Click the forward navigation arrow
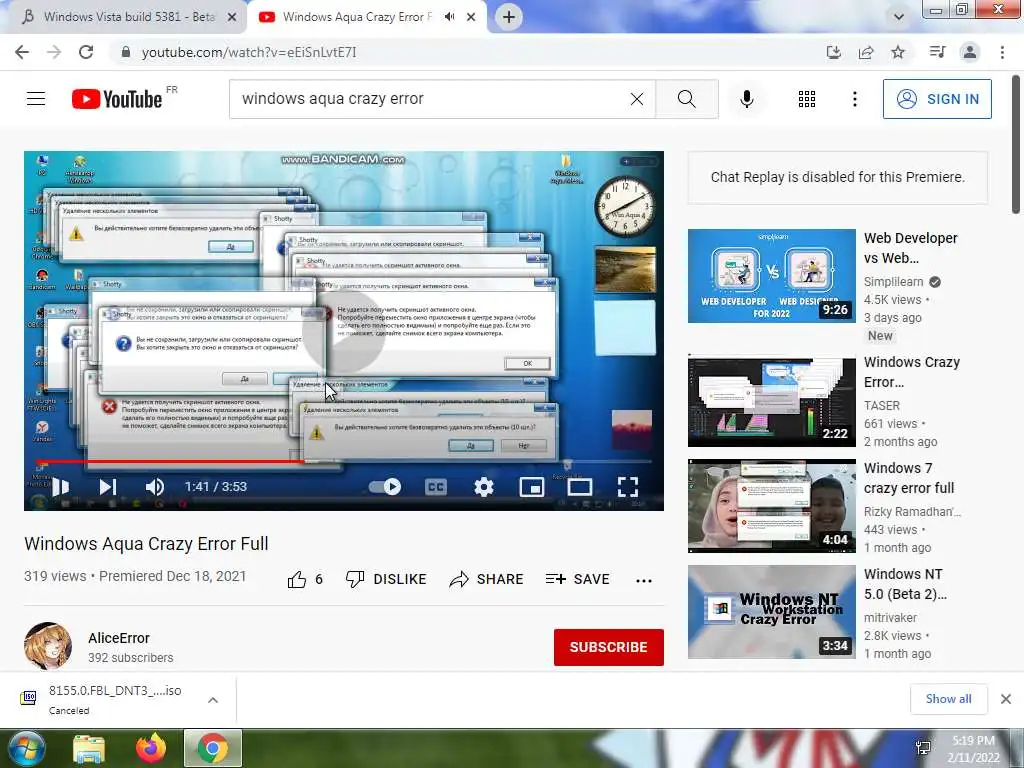The width and height of the screenshot is (1024, 768). coord(54,52)
